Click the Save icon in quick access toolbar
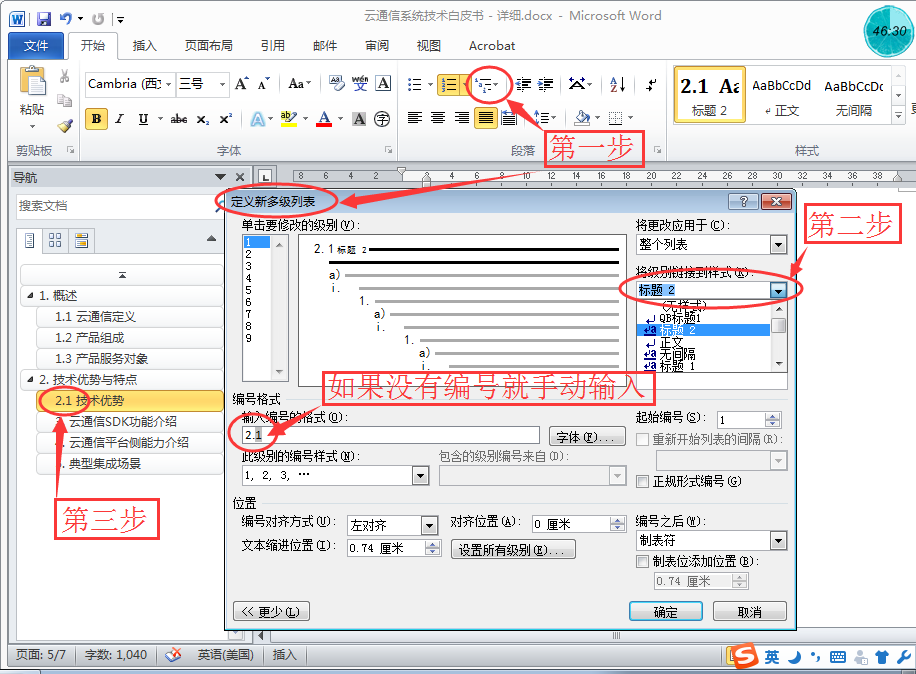The width and height of the screenshot is (916, 674). coord(44,19)
